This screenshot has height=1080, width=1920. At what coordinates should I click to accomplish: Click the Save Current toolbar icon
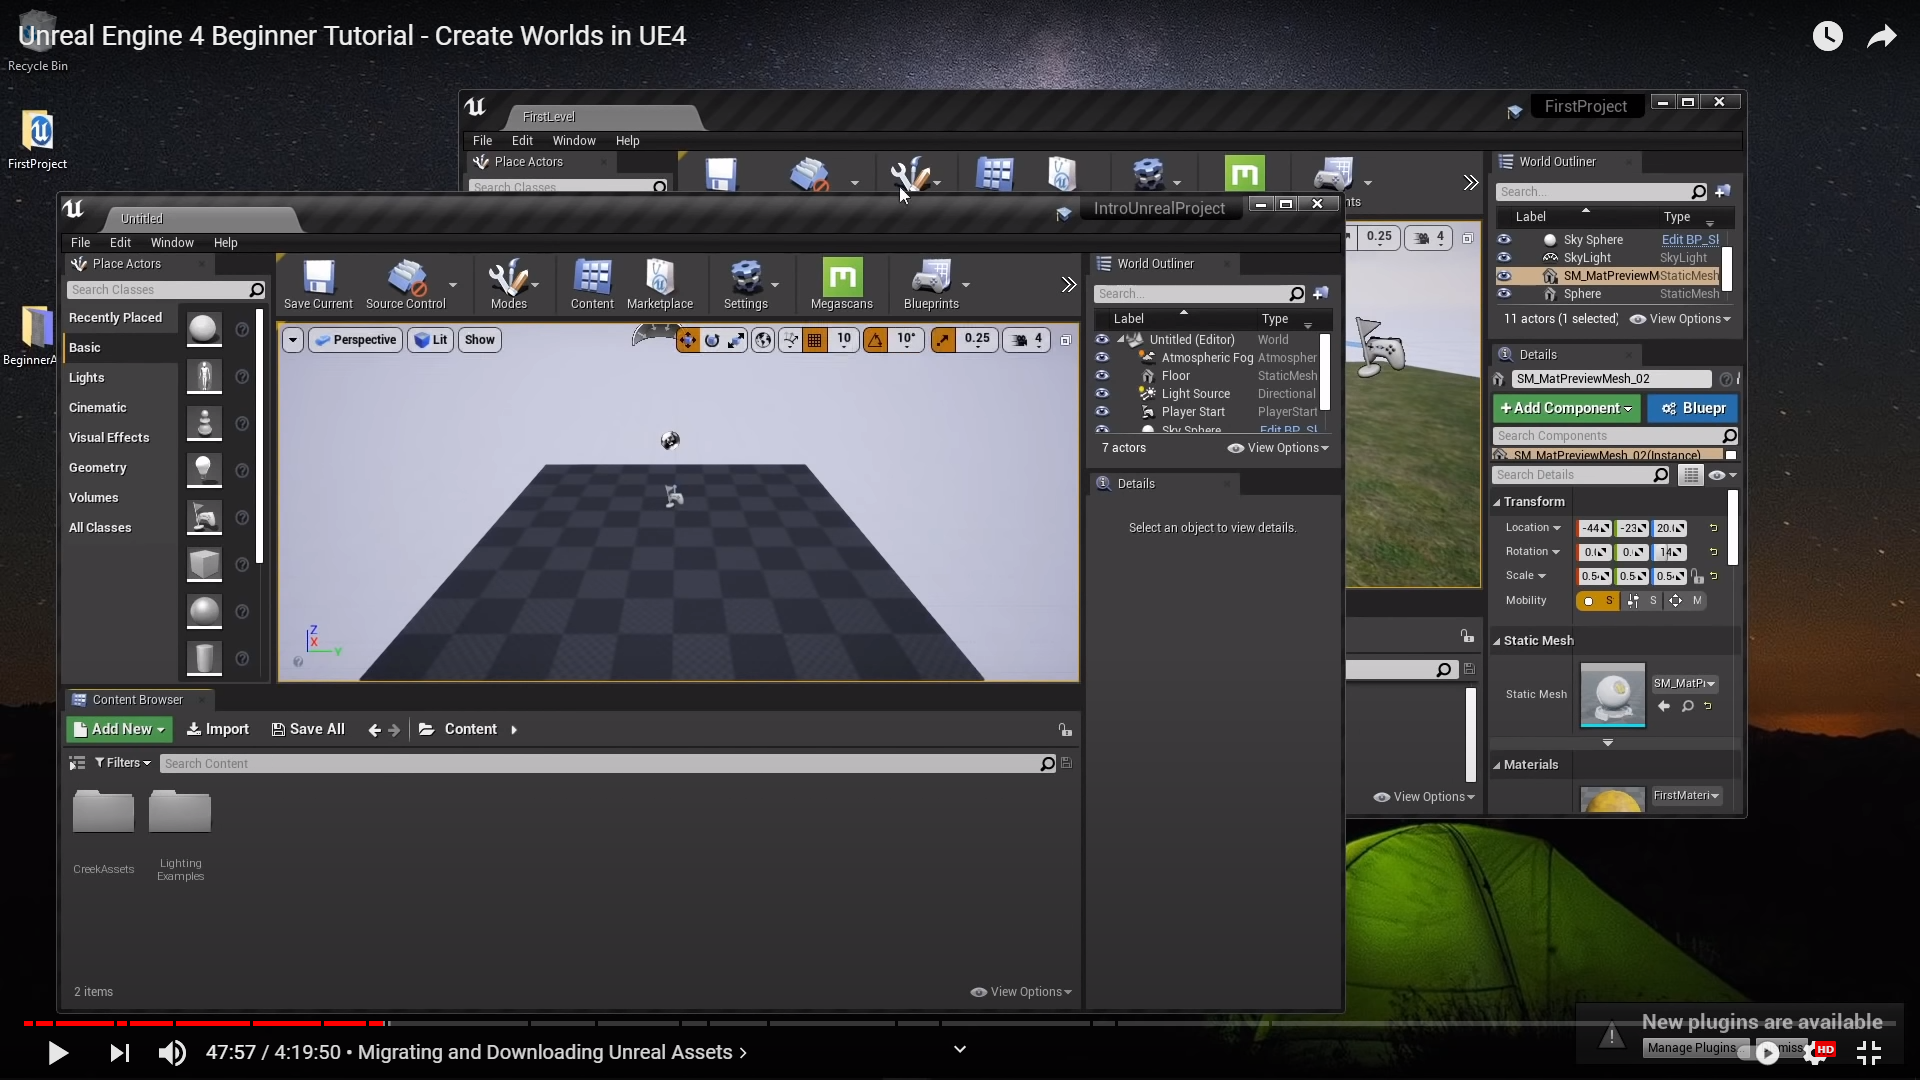click(x=318, y=279)
